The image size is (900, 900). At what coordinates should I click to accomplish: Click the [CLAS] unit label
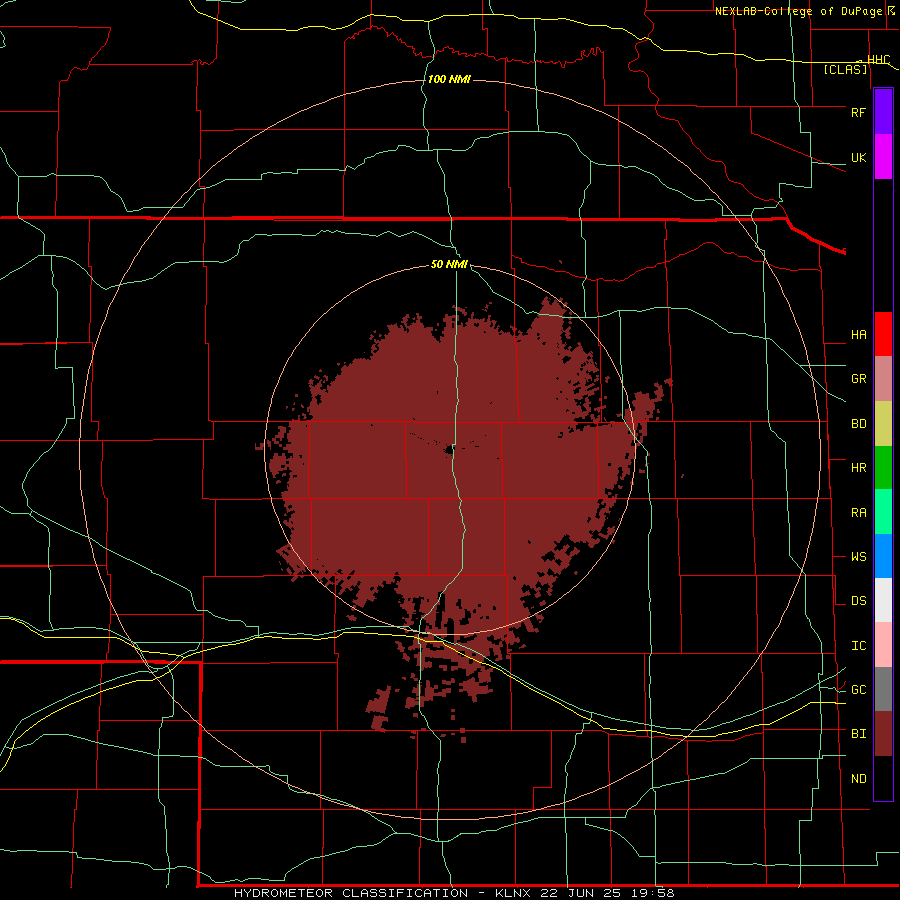845,70
